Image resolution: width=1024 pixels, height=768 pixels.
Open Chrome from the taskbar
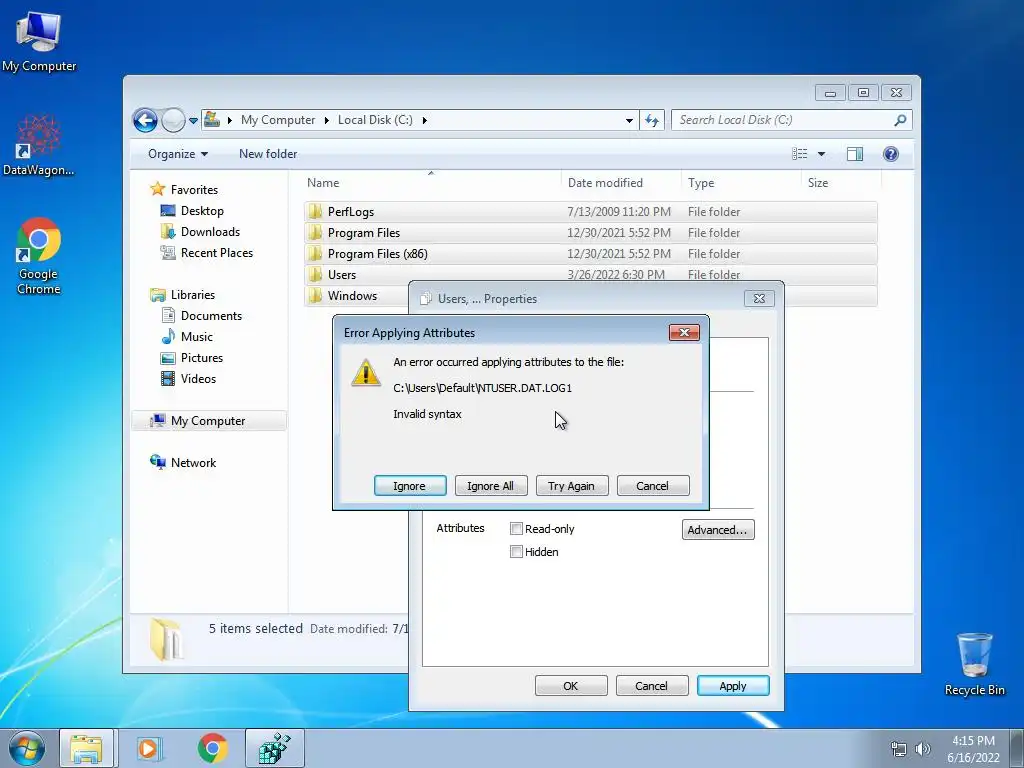click(x=212, y=748)
